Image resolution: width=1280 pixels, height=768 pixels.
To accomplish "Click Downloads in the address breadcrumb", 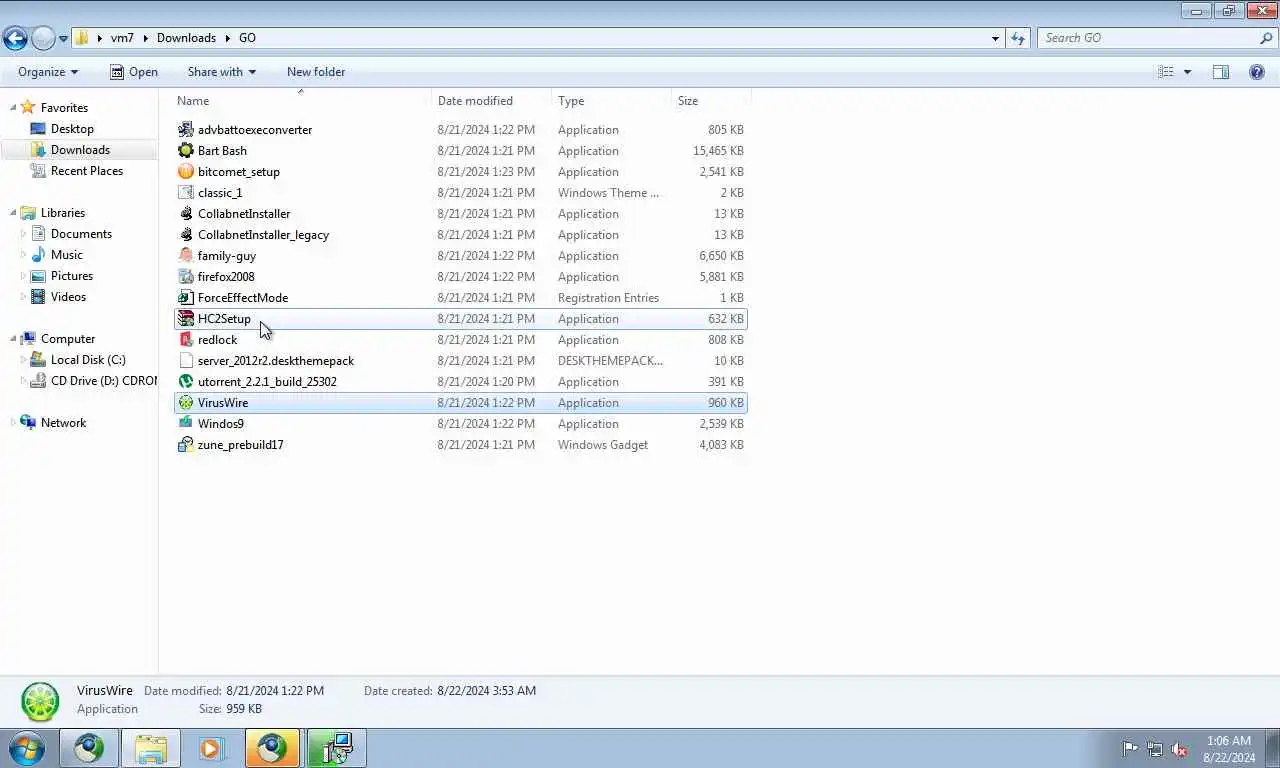I will click(186, 38).
